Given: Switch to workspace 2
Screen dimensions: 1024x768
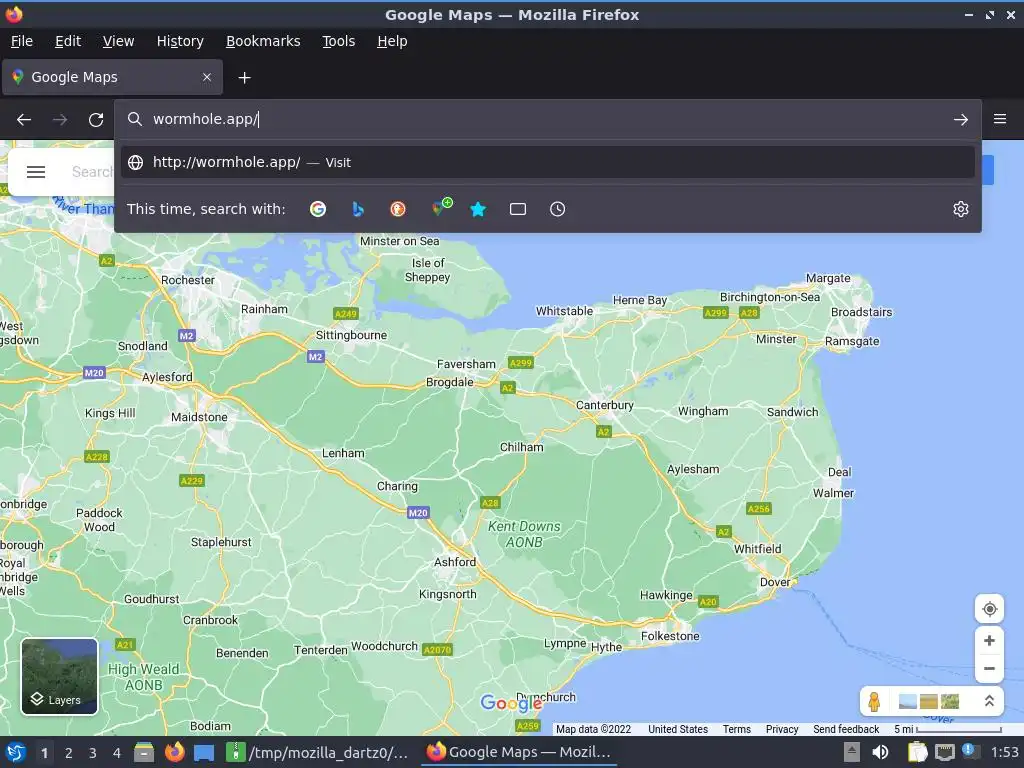Looking at the screenshot, I should pyautogui.click(x=69, y=753).
